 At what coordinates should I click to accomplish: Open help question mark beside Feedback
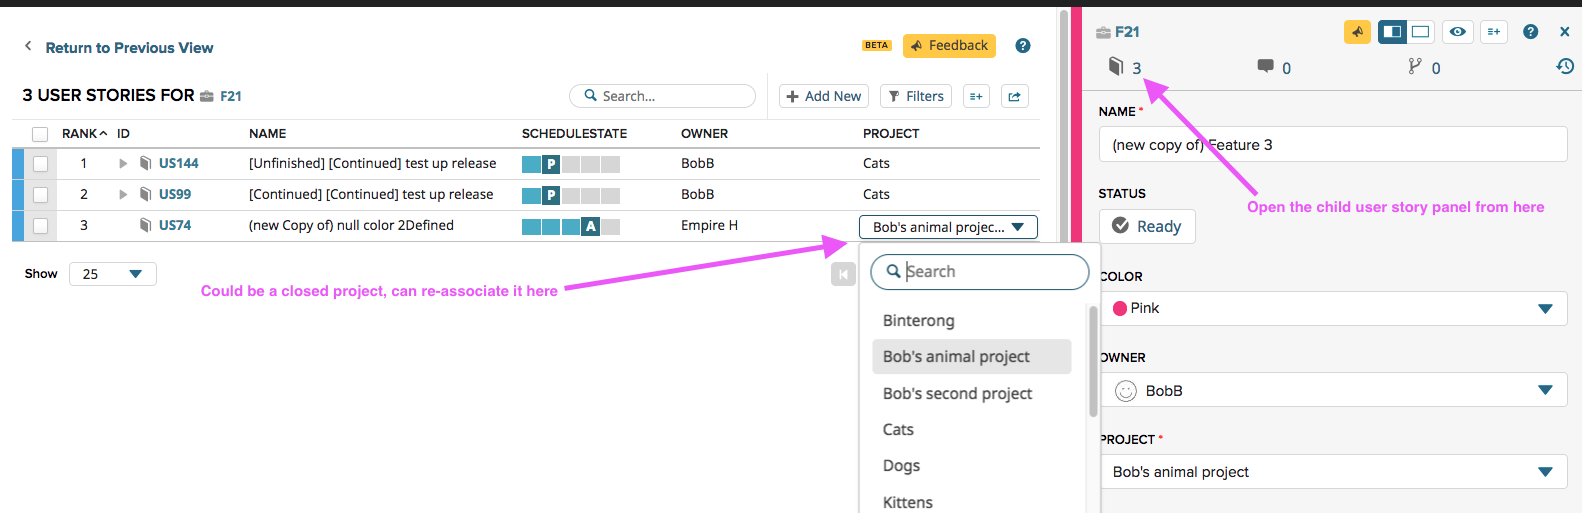click(x=1023, y=45)
